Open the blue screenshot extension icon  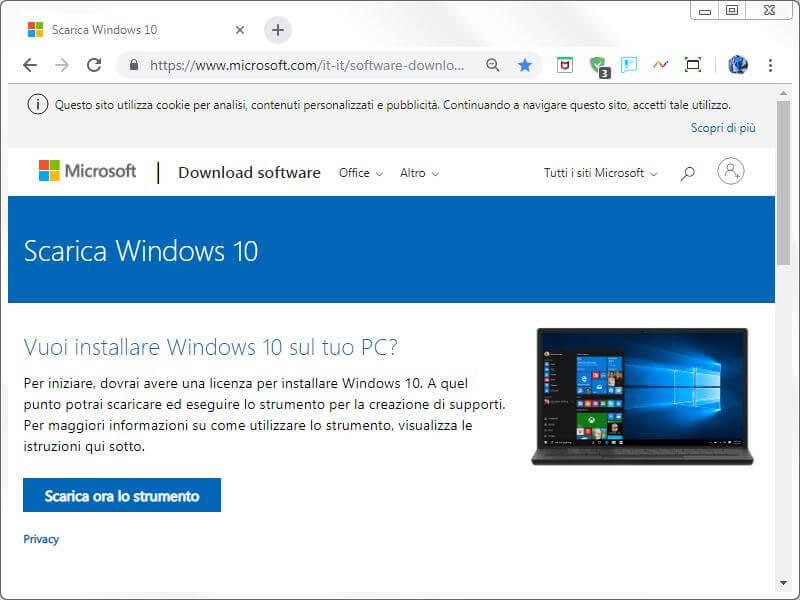(x=628, y=64)
